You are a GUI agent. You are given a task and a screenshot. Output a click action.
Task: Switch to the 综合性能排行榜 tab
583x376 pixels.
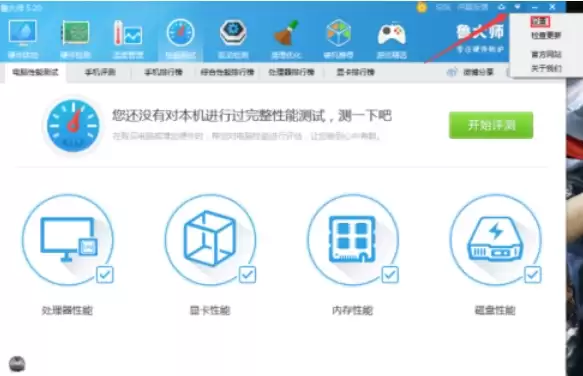(227, 72)
